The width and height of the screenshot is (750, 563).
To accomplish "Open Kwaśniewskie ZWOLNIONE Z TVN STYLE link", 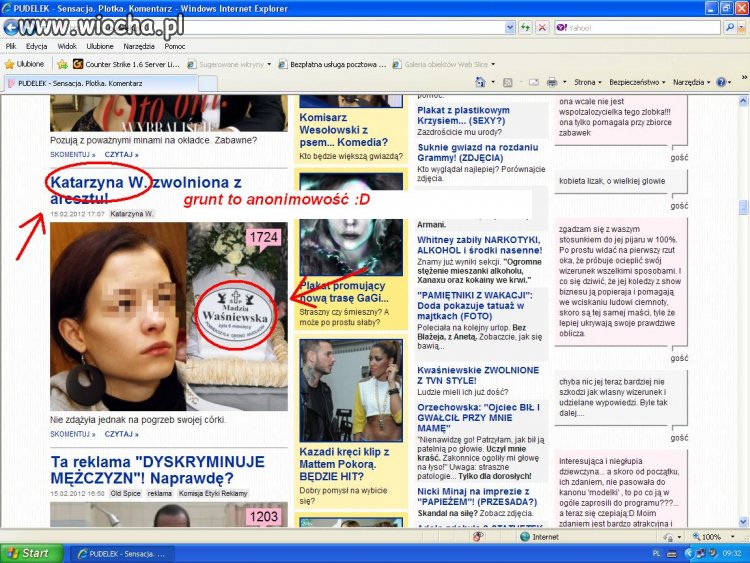I will (x=478, y=375).
